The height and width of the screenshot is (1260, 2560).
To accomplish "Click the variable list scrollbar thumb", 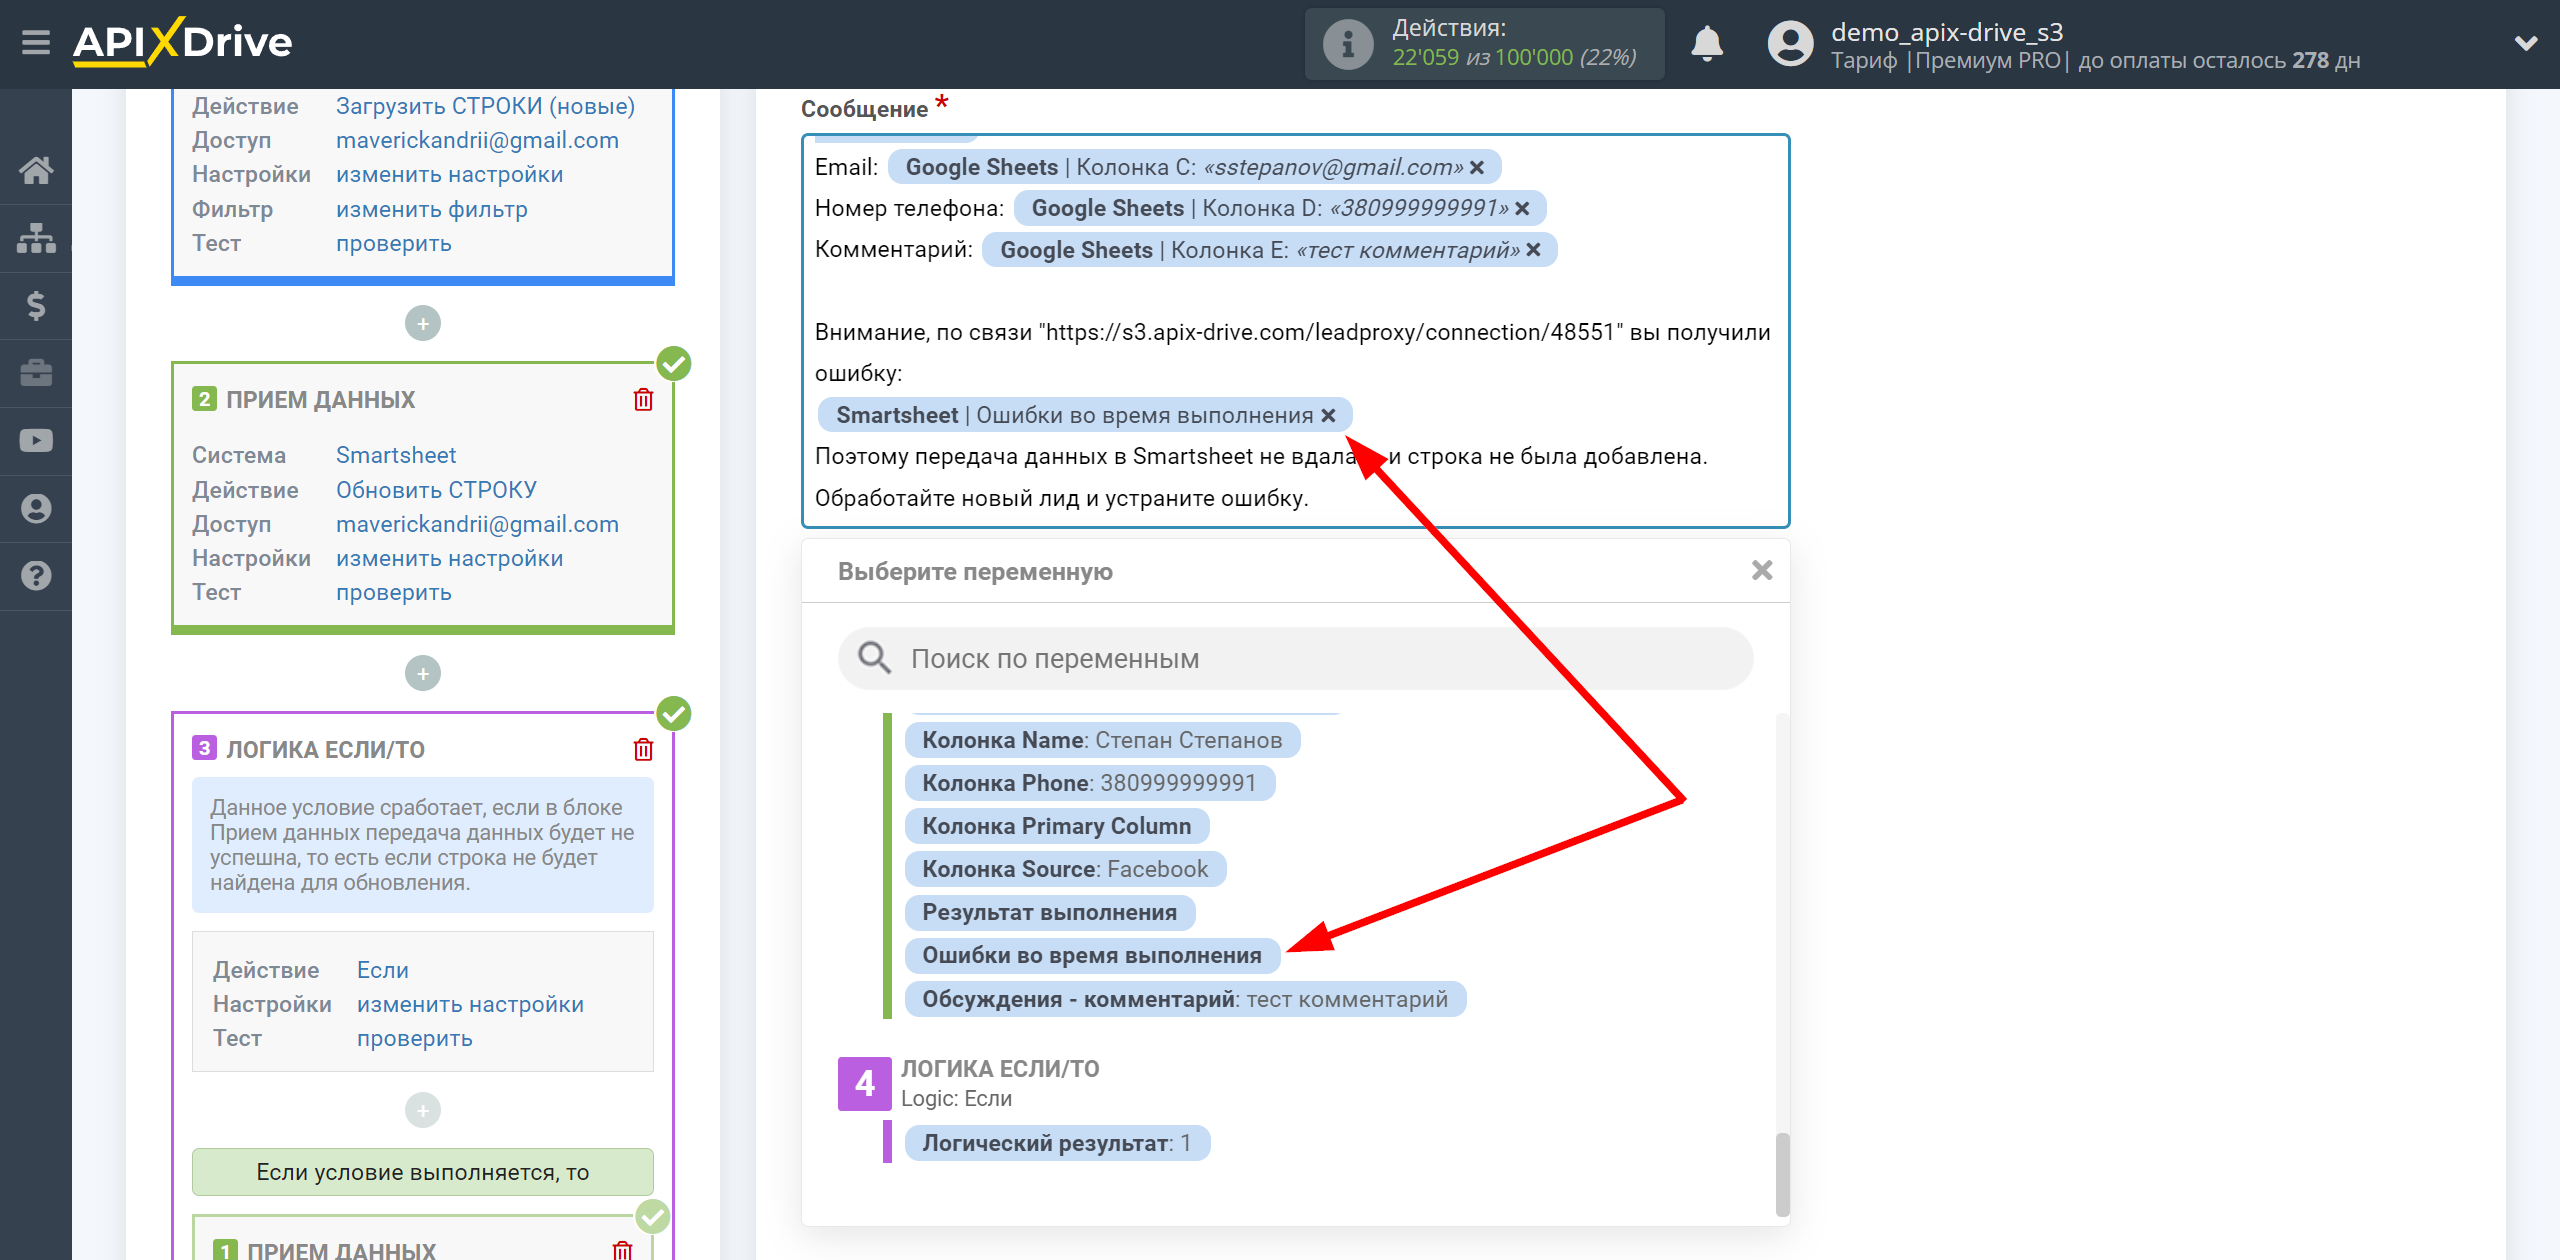I will [1782, 1174].
